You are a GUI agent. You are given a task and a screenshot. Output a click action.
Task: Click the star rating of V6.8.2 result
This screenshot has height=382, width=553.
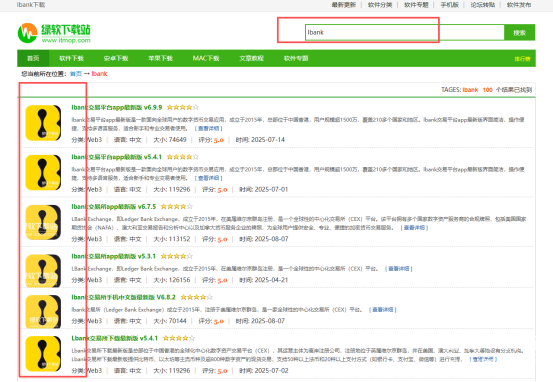tap(196, 297)
